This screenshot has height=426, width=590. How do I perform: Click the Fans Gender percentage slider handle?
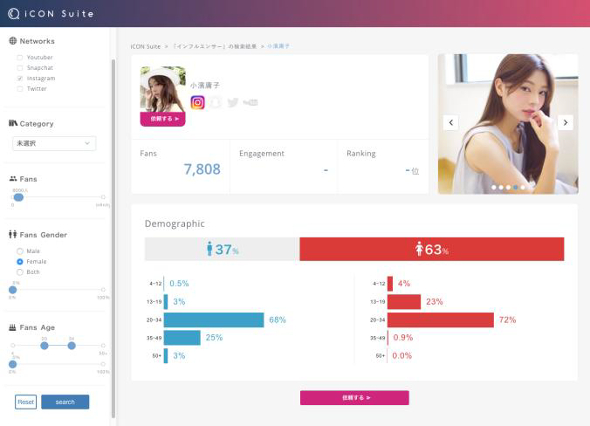pyautogui.click(x=13, y=290)
